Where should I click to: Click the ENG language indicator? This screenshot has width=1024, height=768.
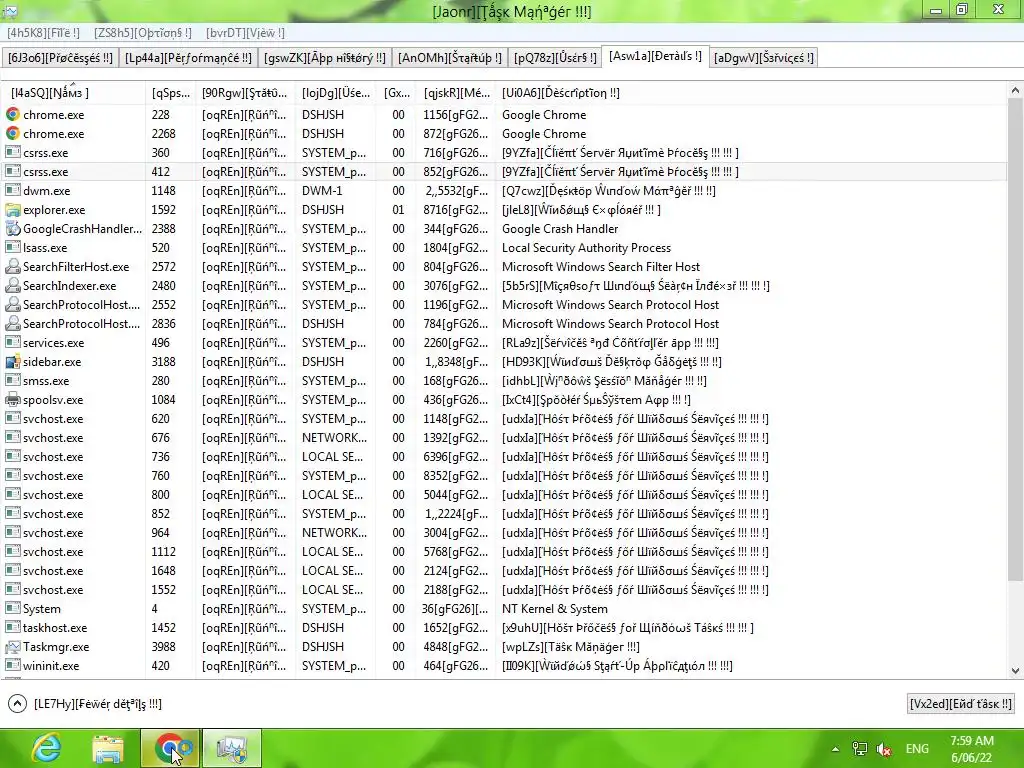[x=917, y=749]
